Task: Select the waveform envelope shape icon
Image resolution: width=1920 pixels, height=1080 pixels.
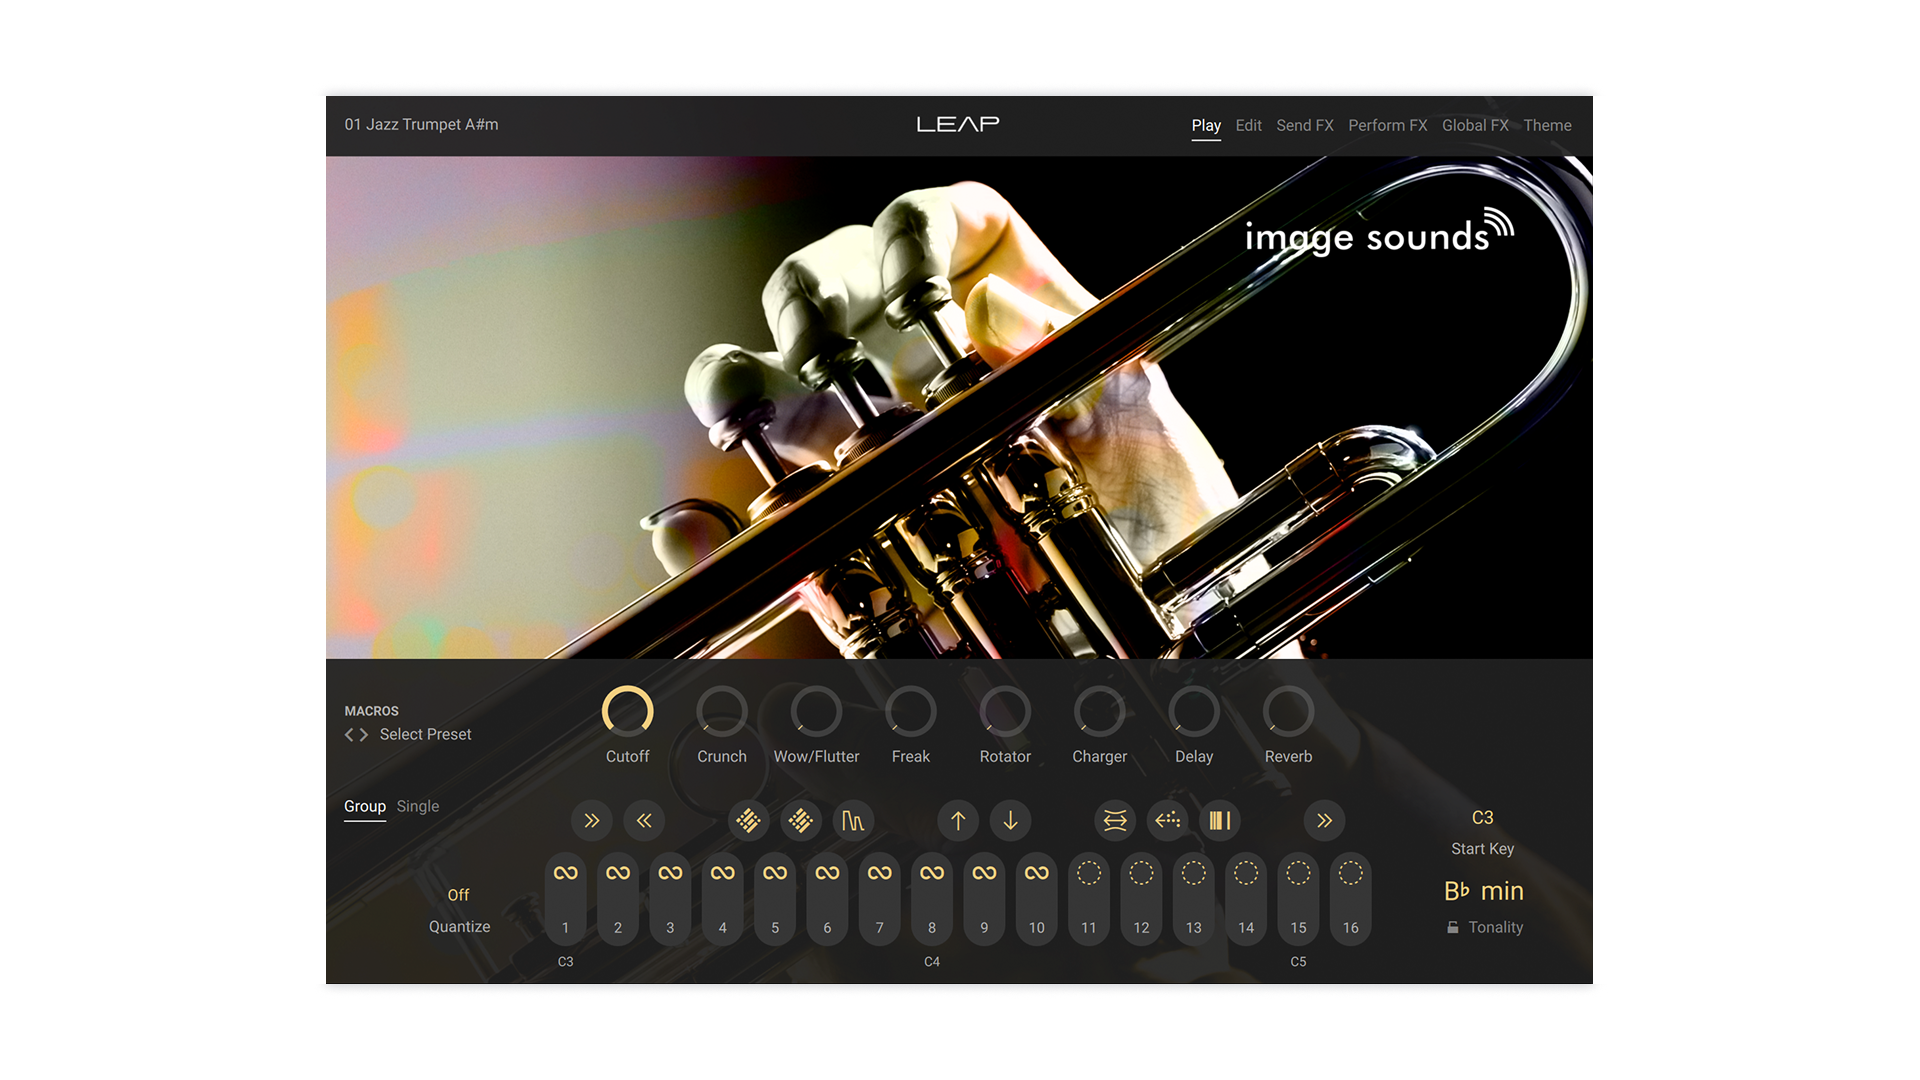Action: tap(852, 820)
